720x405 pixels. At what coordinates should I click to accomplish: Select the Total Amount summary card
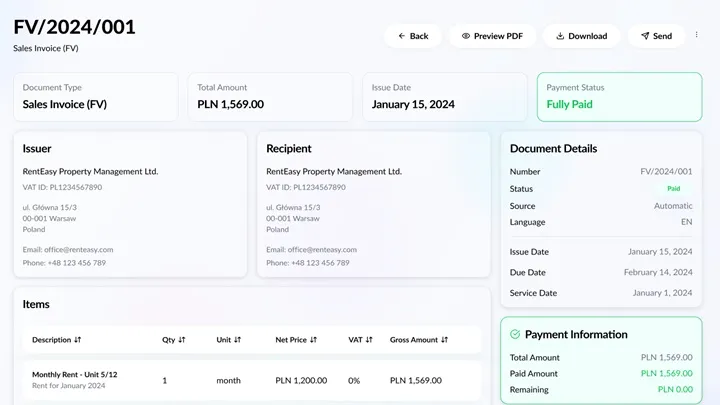click(270, 96)
